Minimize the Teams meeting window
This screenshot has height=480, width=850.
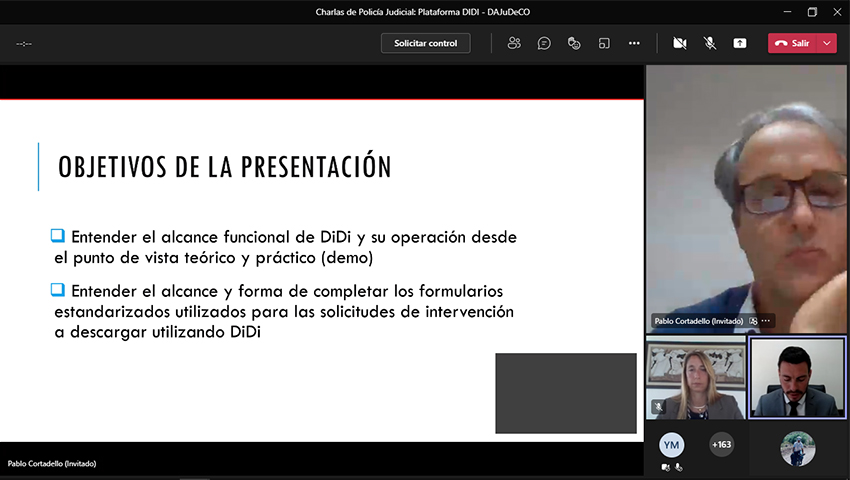click(787, 12)
